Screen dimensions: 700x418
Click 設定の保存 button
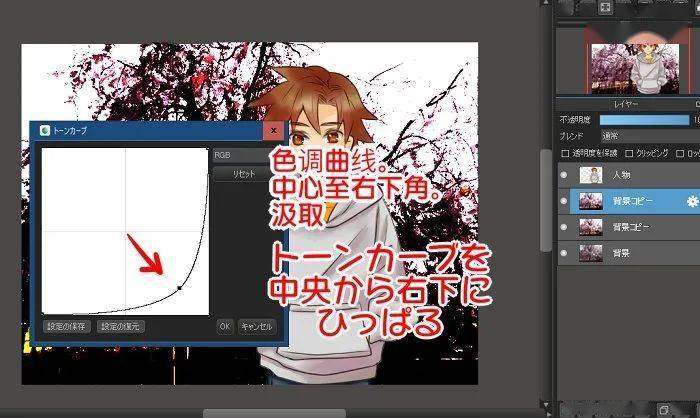67,326
